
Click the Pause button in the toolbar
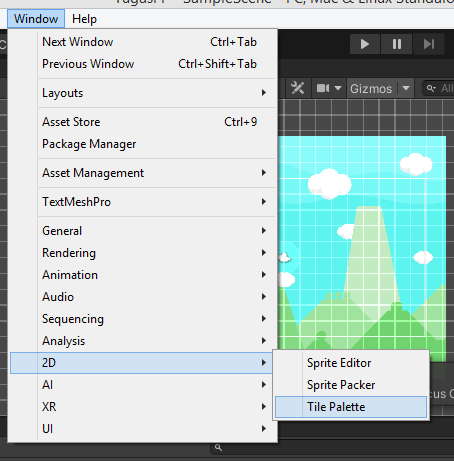pyautogui.click(x=397, y=44)
